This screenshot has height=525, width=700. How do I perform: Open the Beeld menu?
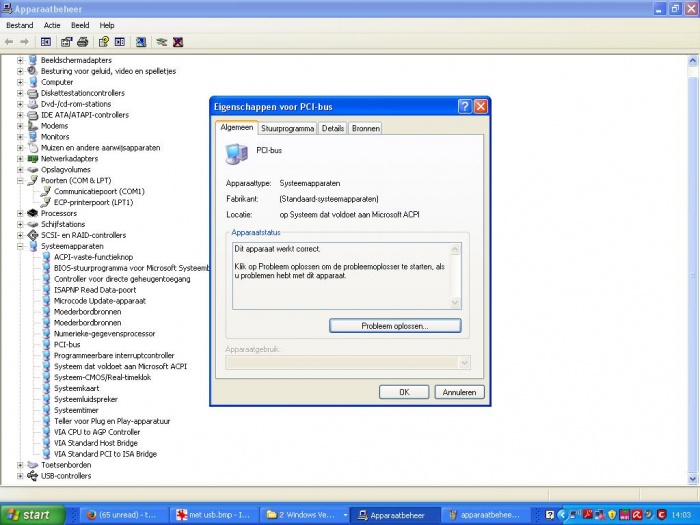pos(80,25)
